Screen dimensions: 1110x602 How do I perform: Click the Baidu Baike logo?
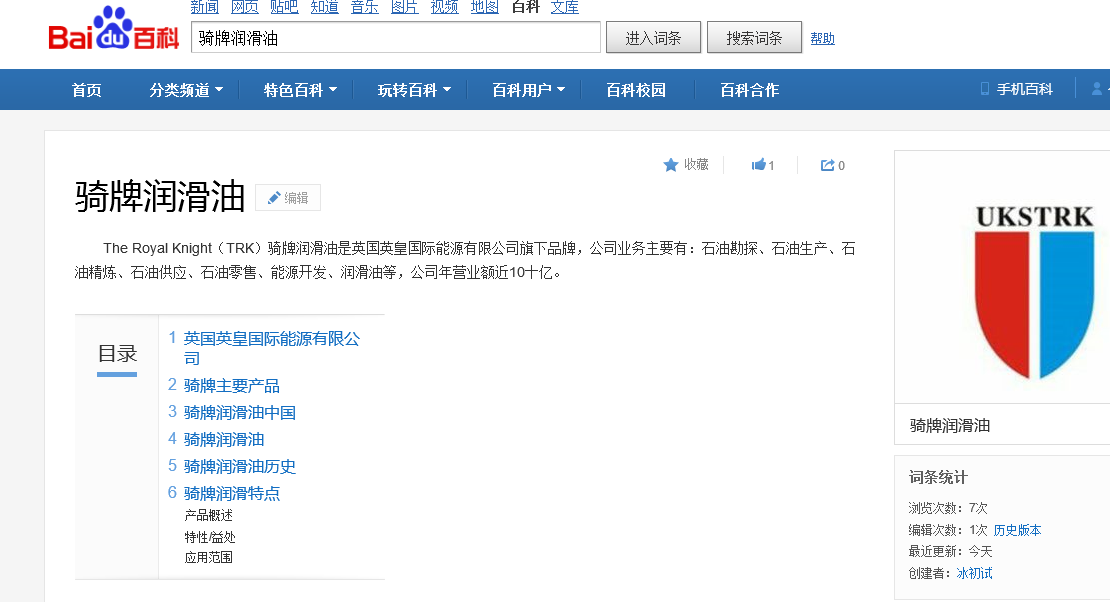[x=113, y=30]
